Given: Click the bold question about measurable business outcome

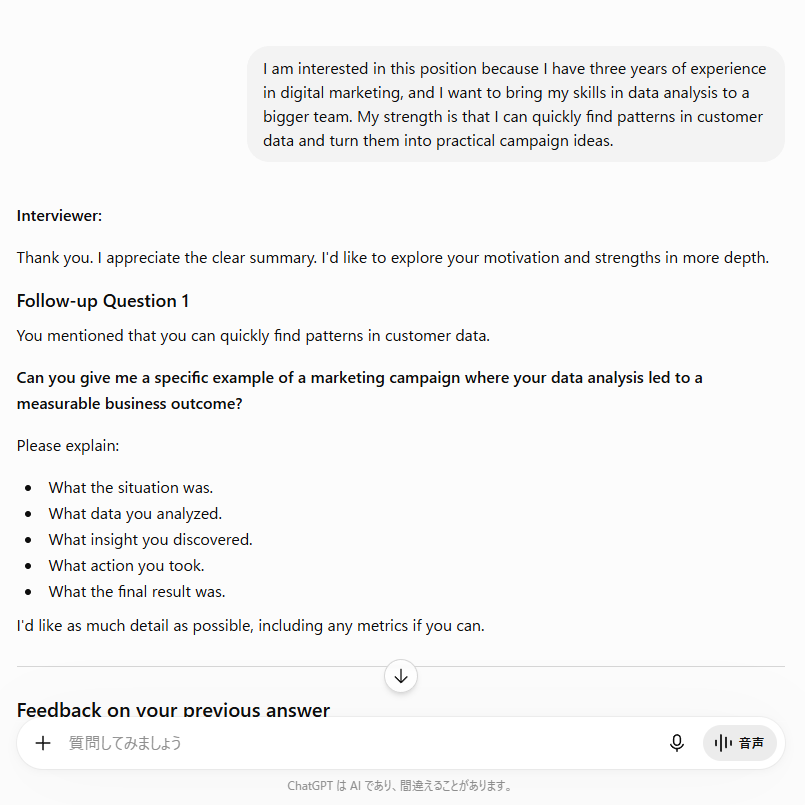Looking at the screenshot, I should 359,391.
